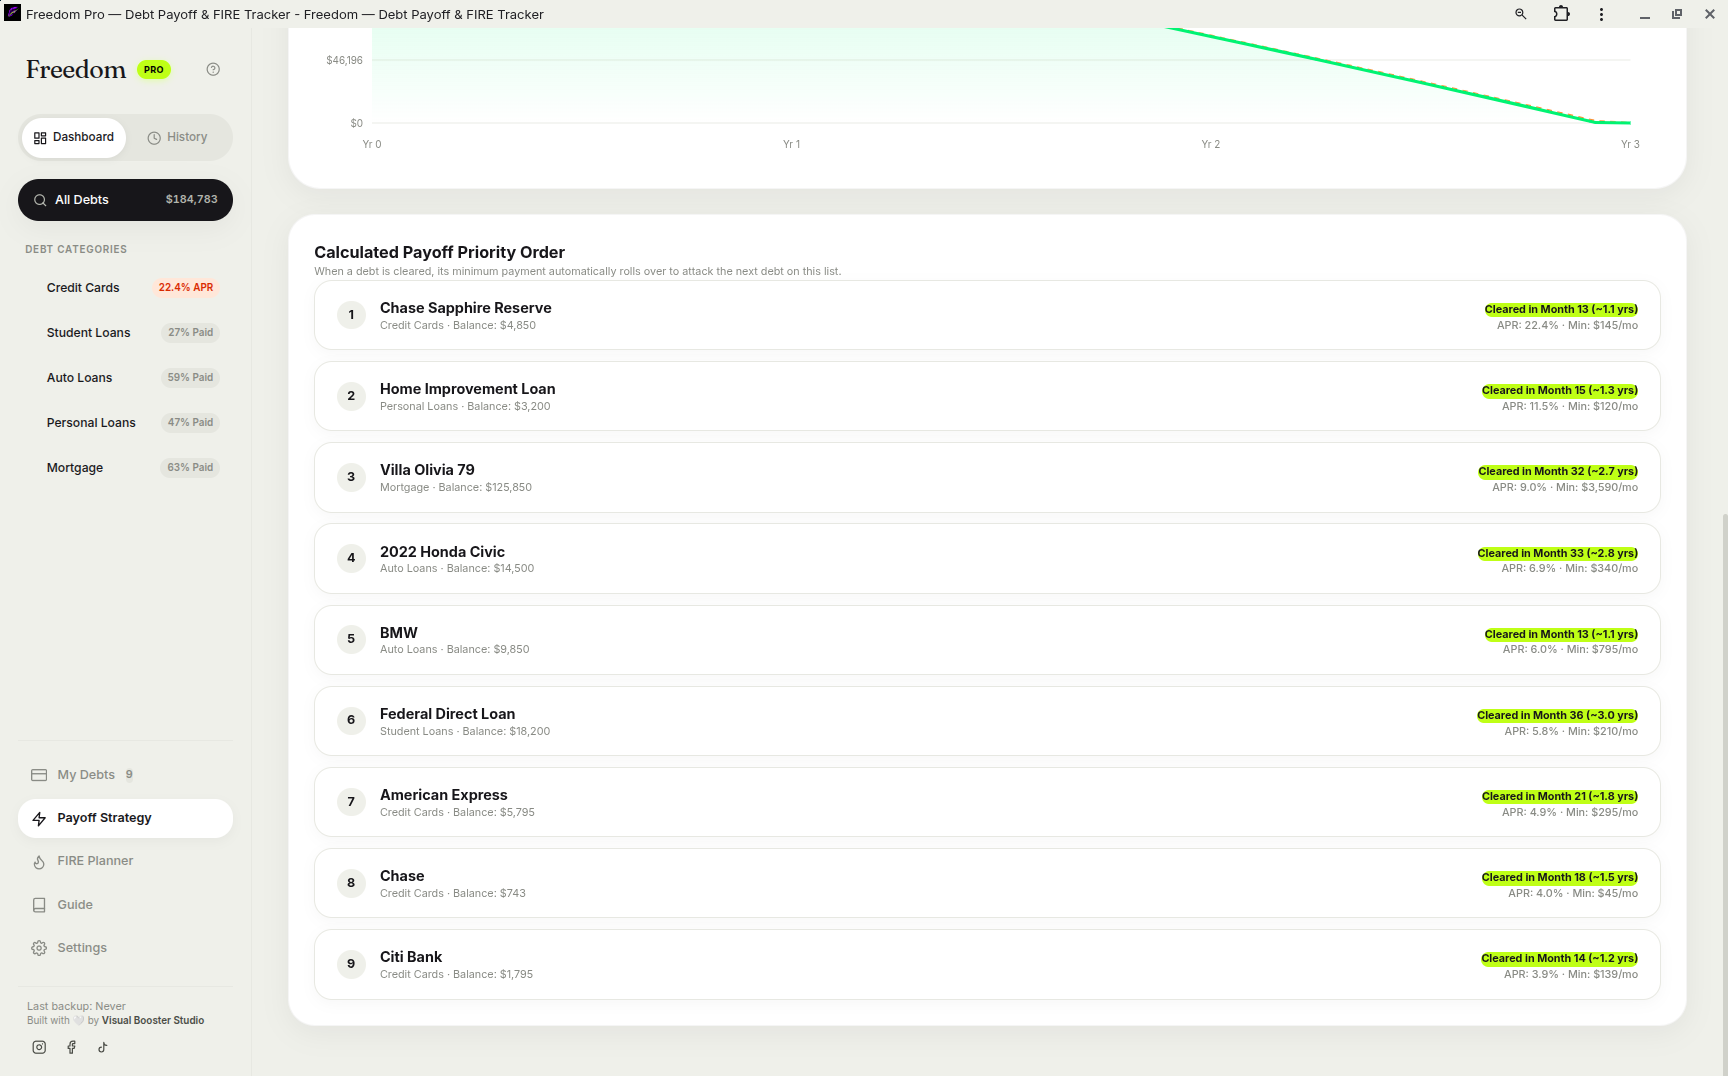Select the Citi Bank debt row
The image size is (1728, 1076).
[987, 965]
